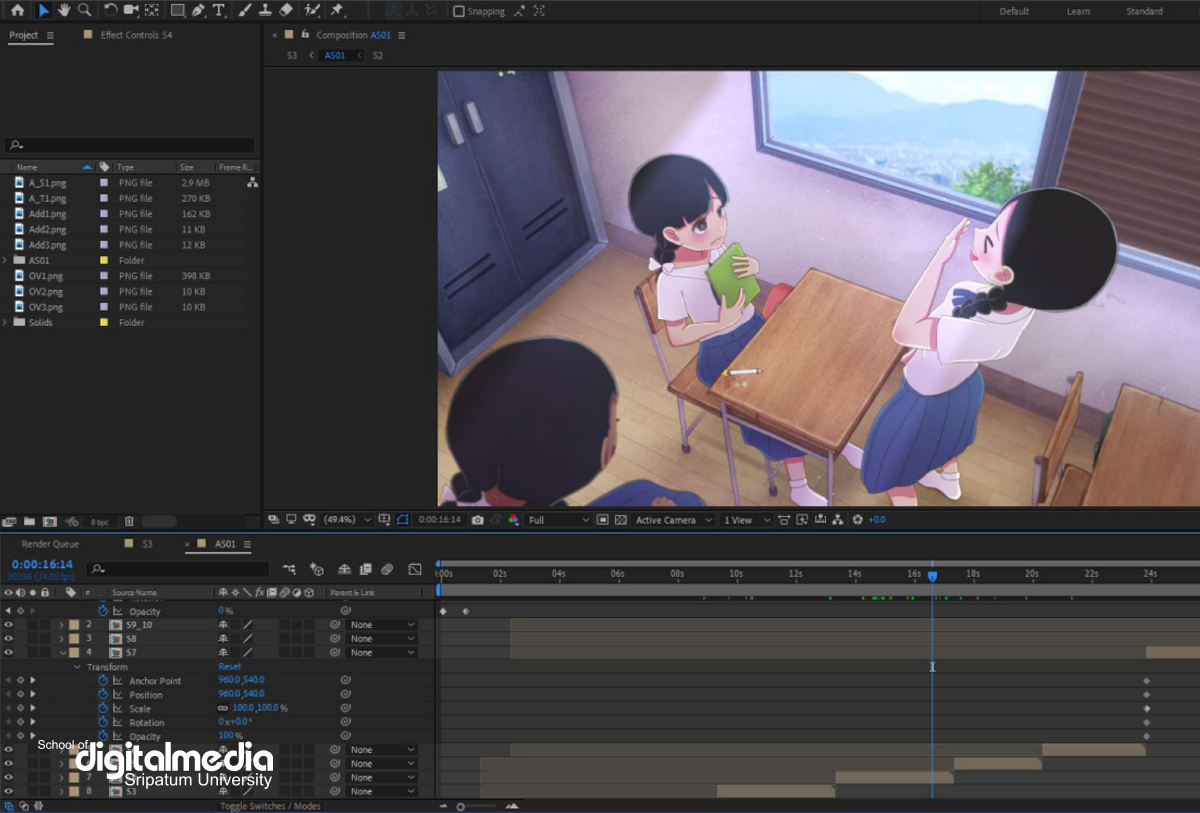
Task: Select the Clone Stamp tool
Action: (265, 10)
